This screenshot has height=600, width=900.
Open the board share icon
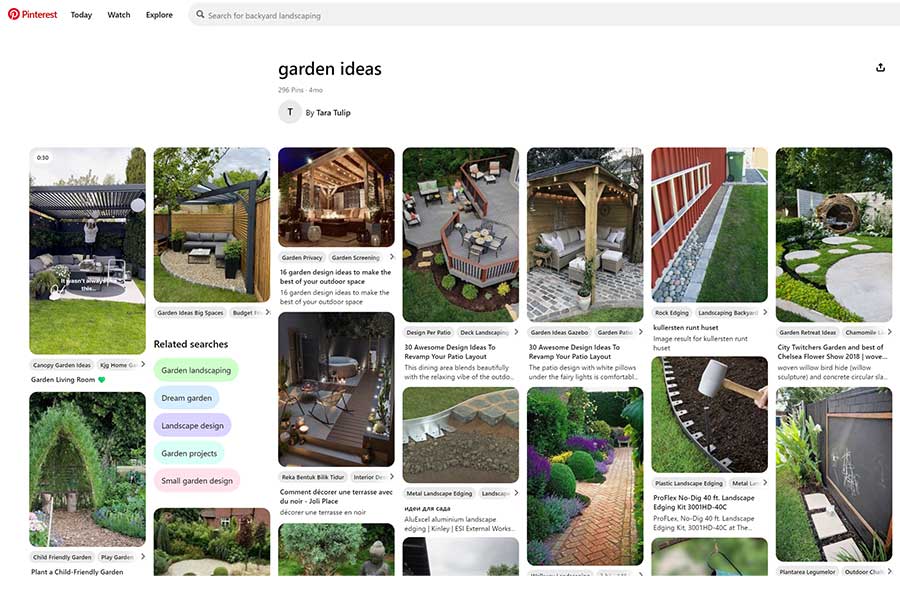tap(879, 66)
